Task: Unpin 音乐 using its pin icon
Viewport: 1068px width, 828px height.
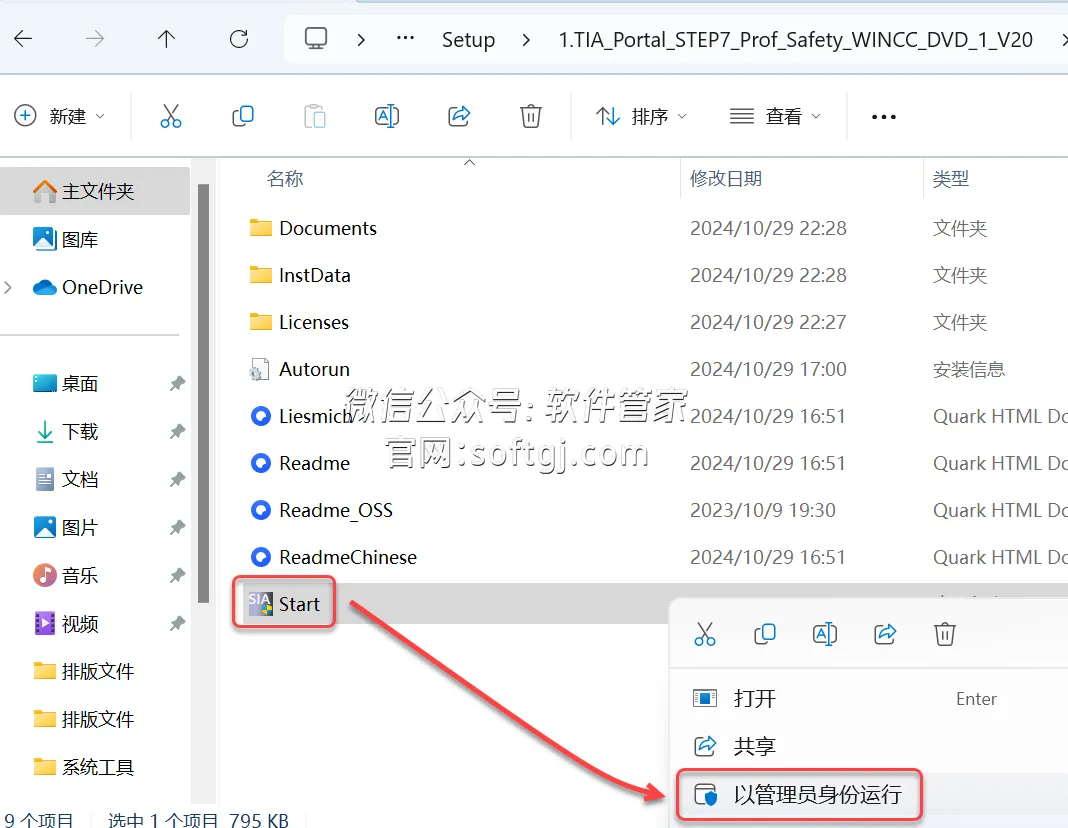Action: point(177,575)
